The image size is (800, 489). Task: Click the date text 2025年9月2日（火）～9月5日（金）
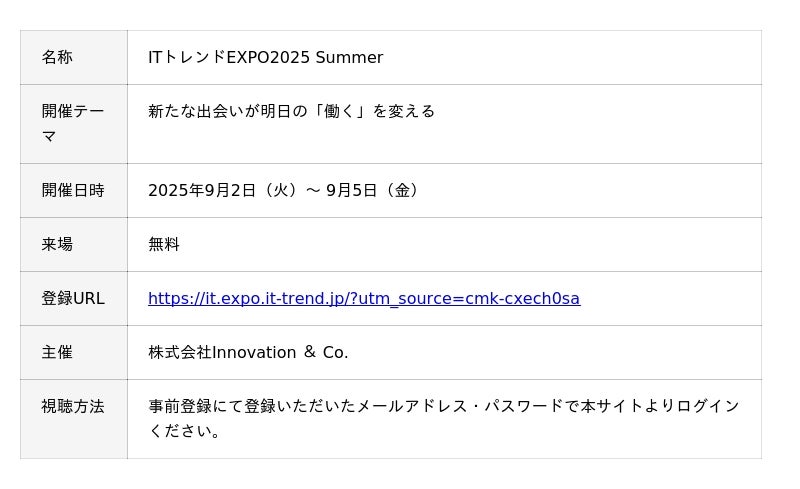point(285,190)
